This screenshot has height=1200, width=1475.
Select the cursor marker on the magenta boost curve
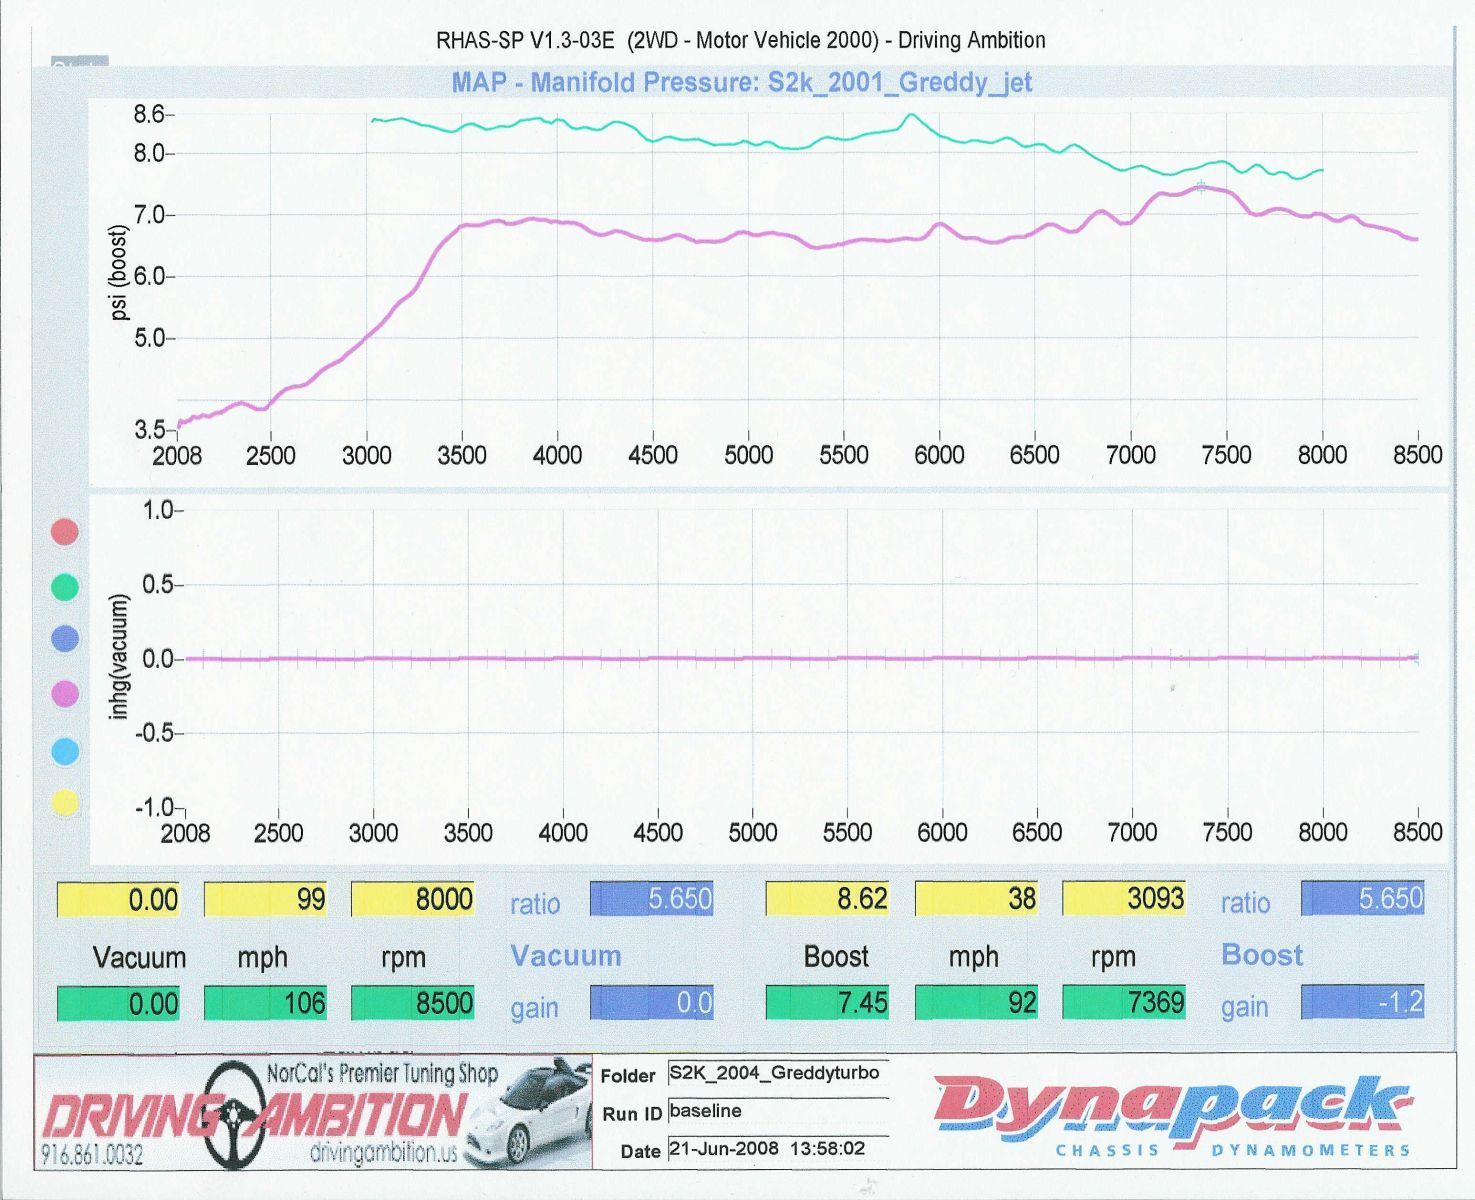point(1201,187)
